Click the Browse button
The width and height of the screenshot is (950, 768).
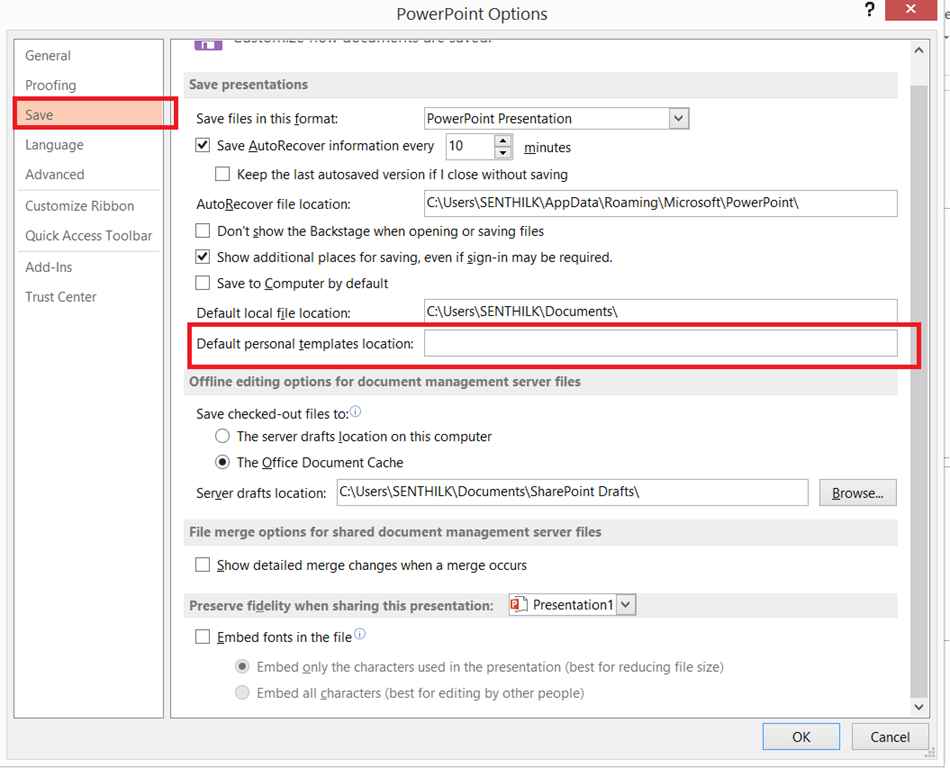pos(857,493)
